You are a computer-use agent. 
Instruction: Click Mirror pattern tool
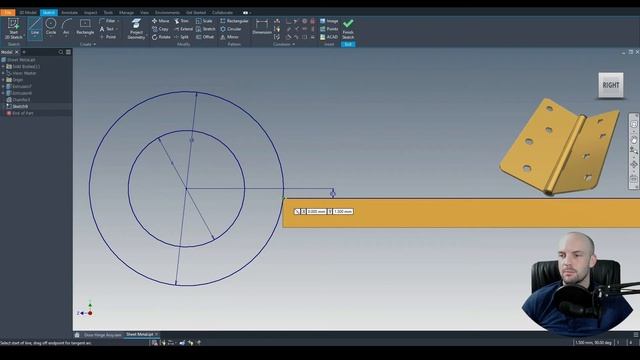(229, 37)
